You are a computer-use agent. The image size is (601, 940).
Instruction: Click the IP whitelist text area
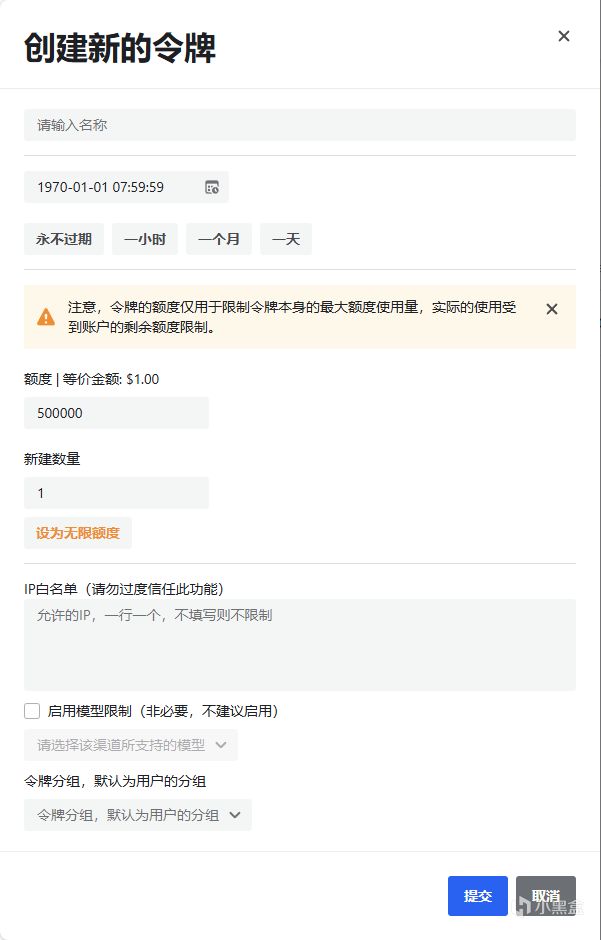click(x=300, y=645)
